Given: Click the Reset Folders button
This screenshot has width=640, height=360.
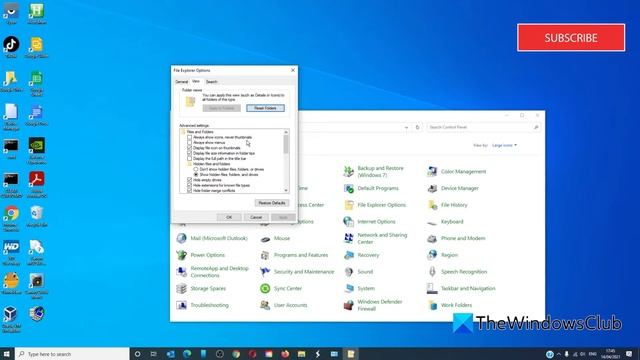Looking at the screenshot, I should (x=265, y=108).
